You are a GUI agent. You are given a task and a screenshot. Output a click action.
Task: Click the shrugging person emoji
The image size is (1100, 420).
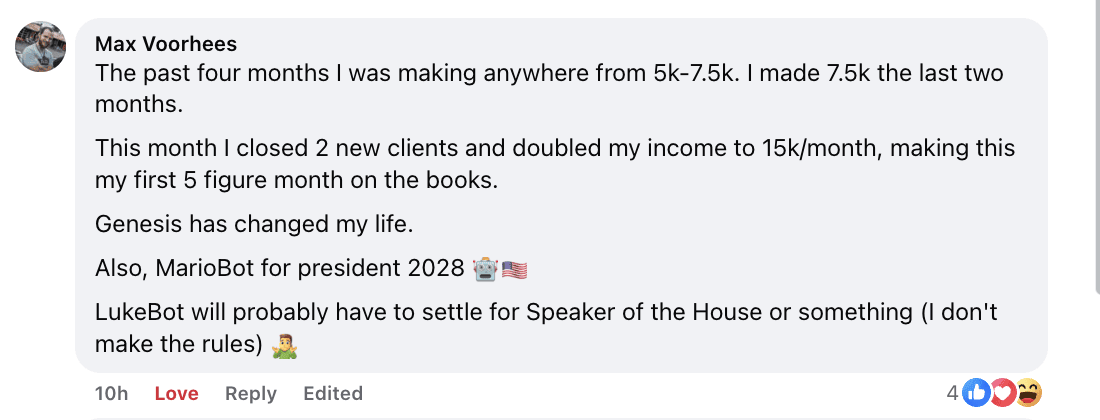pyautogui.click(x=285, y=345)
